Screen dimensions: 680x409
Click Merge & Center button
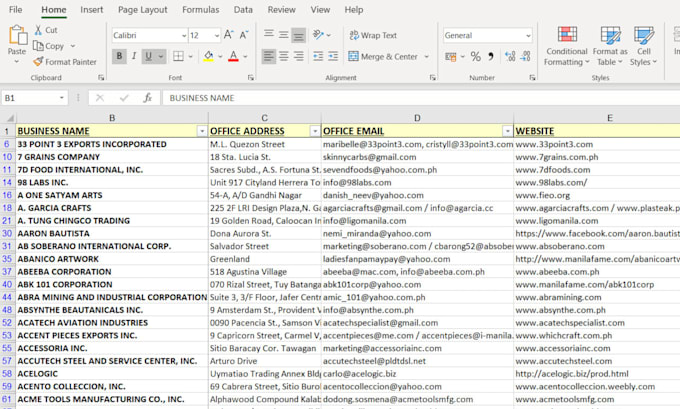tap(383, 56)
